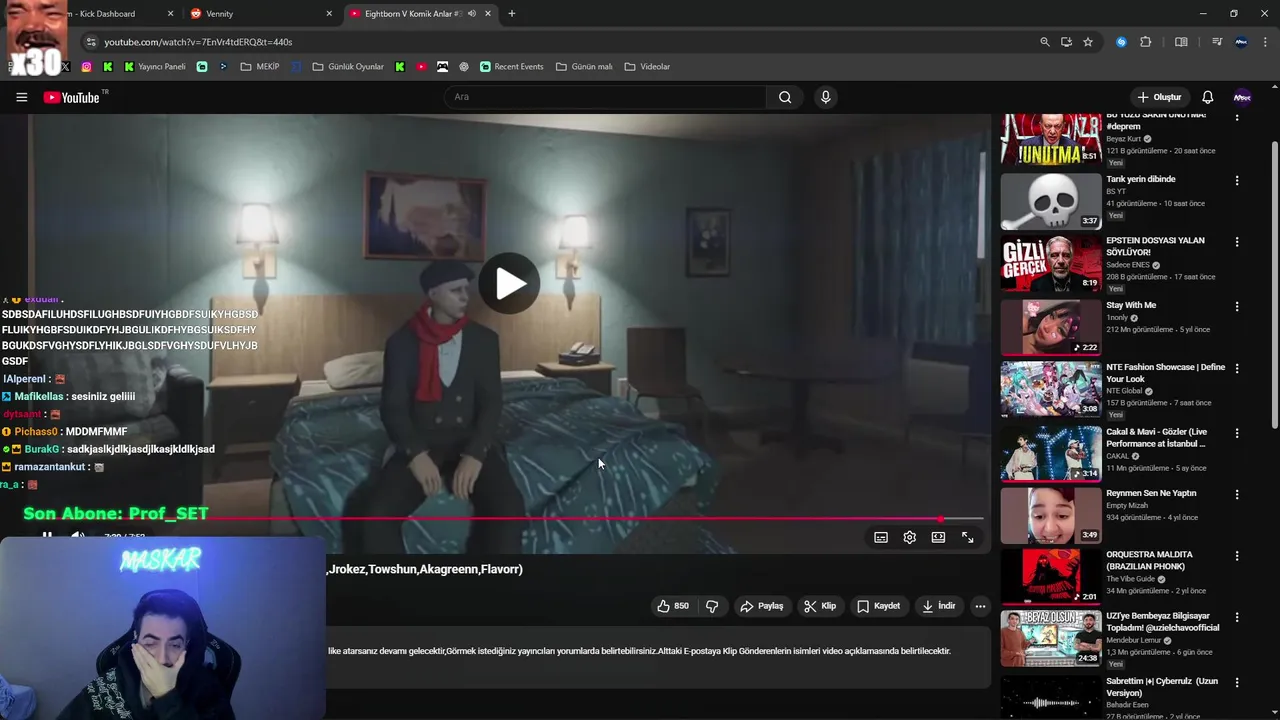Open a new browser tab
1280x720 pixels.
[512, 14]
